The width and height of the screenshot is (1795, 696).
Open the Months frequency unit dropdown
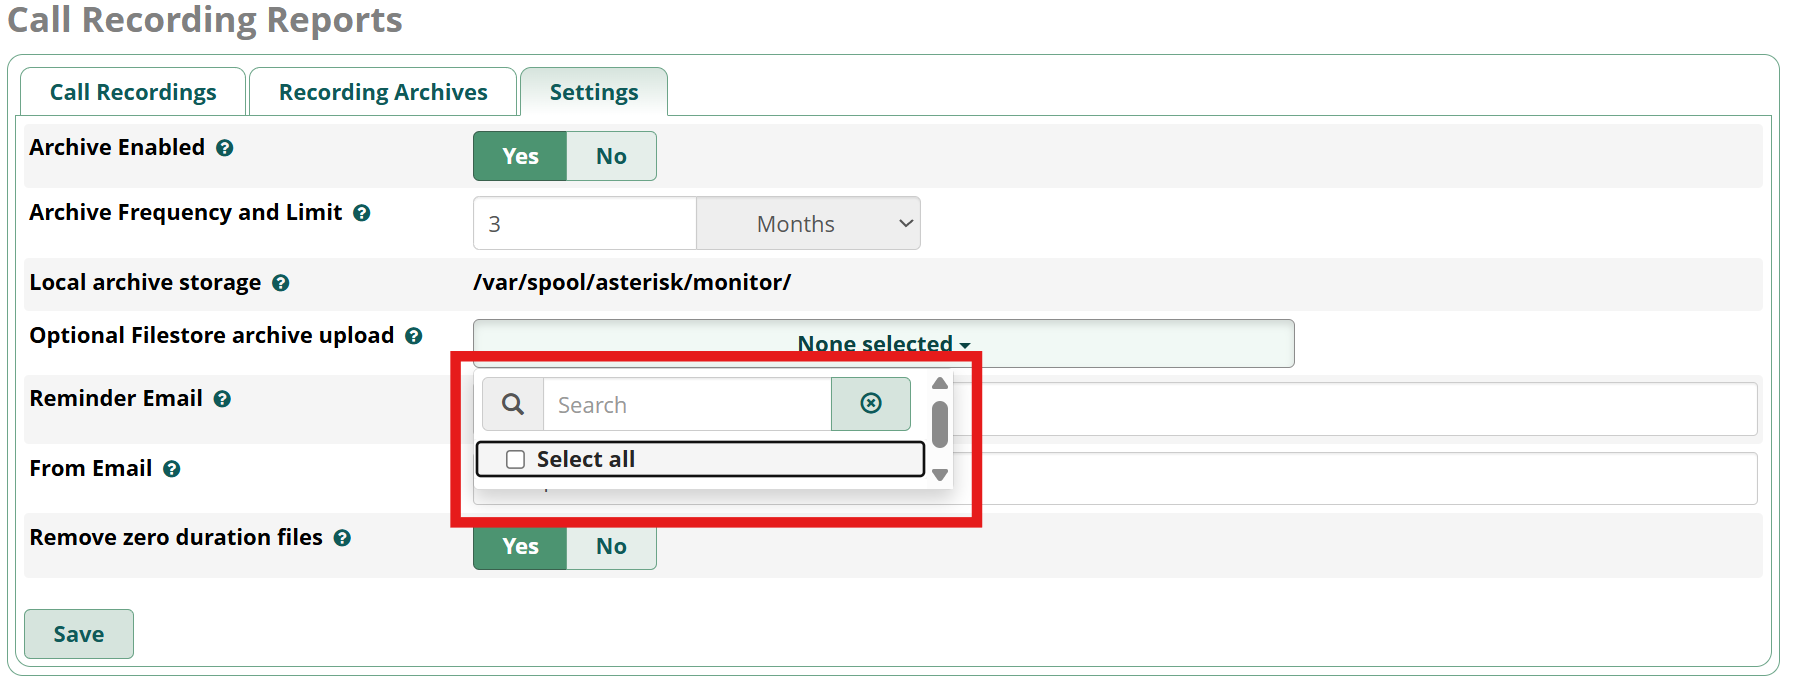(808, 224)
